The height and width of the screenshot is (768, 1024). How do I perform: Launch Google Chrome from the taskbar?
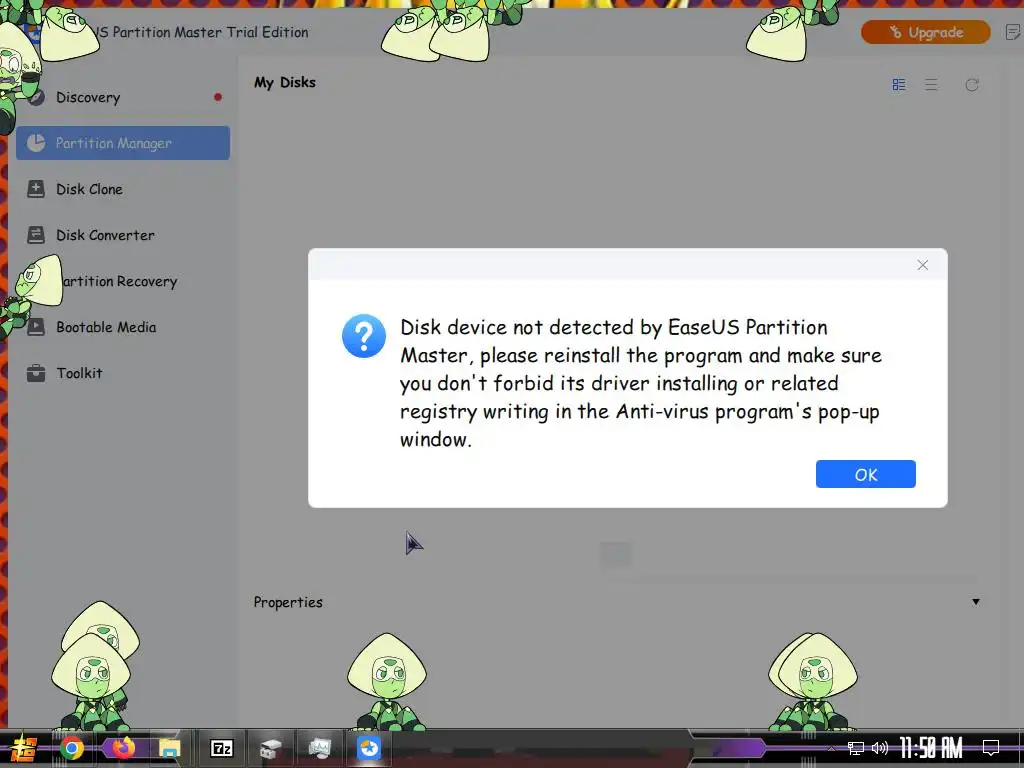(72, 748)
